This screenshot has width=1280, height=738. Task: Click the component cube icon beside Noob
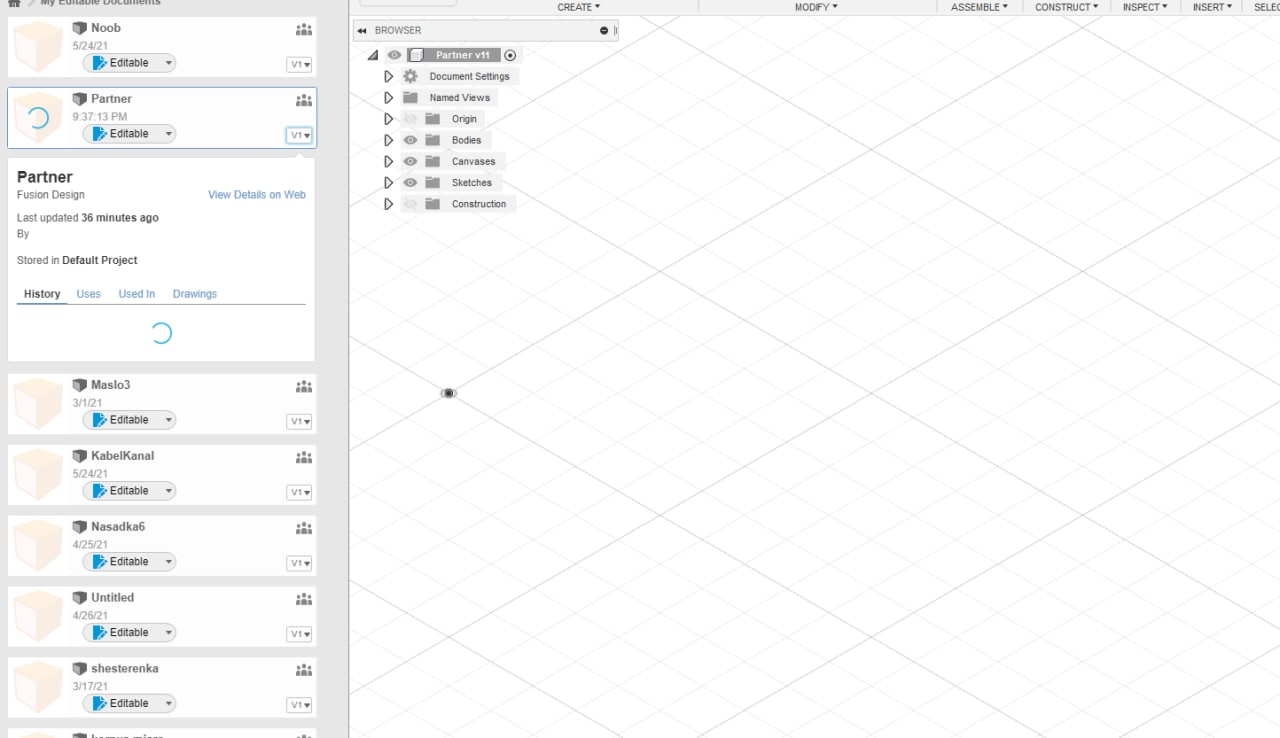point(80,28)
